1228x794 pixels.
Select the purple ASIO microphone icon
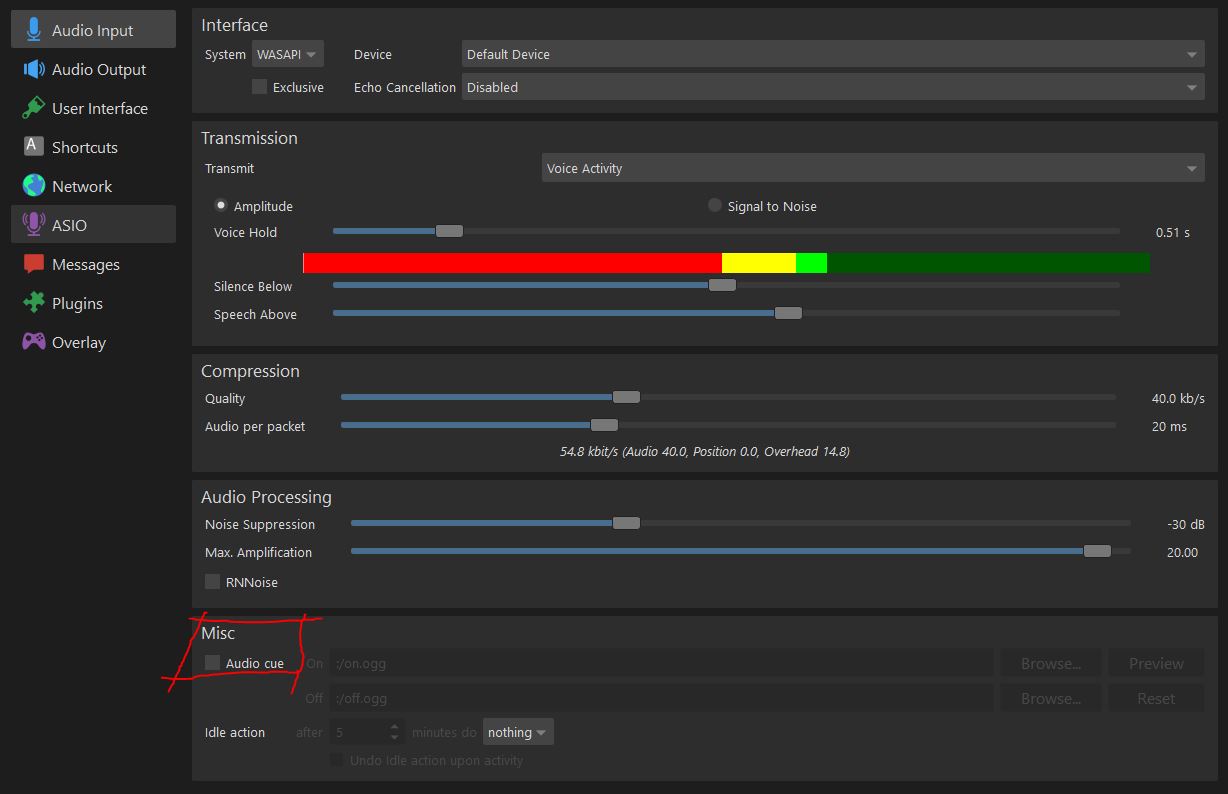pyautogui.click(x=34, y=225)
